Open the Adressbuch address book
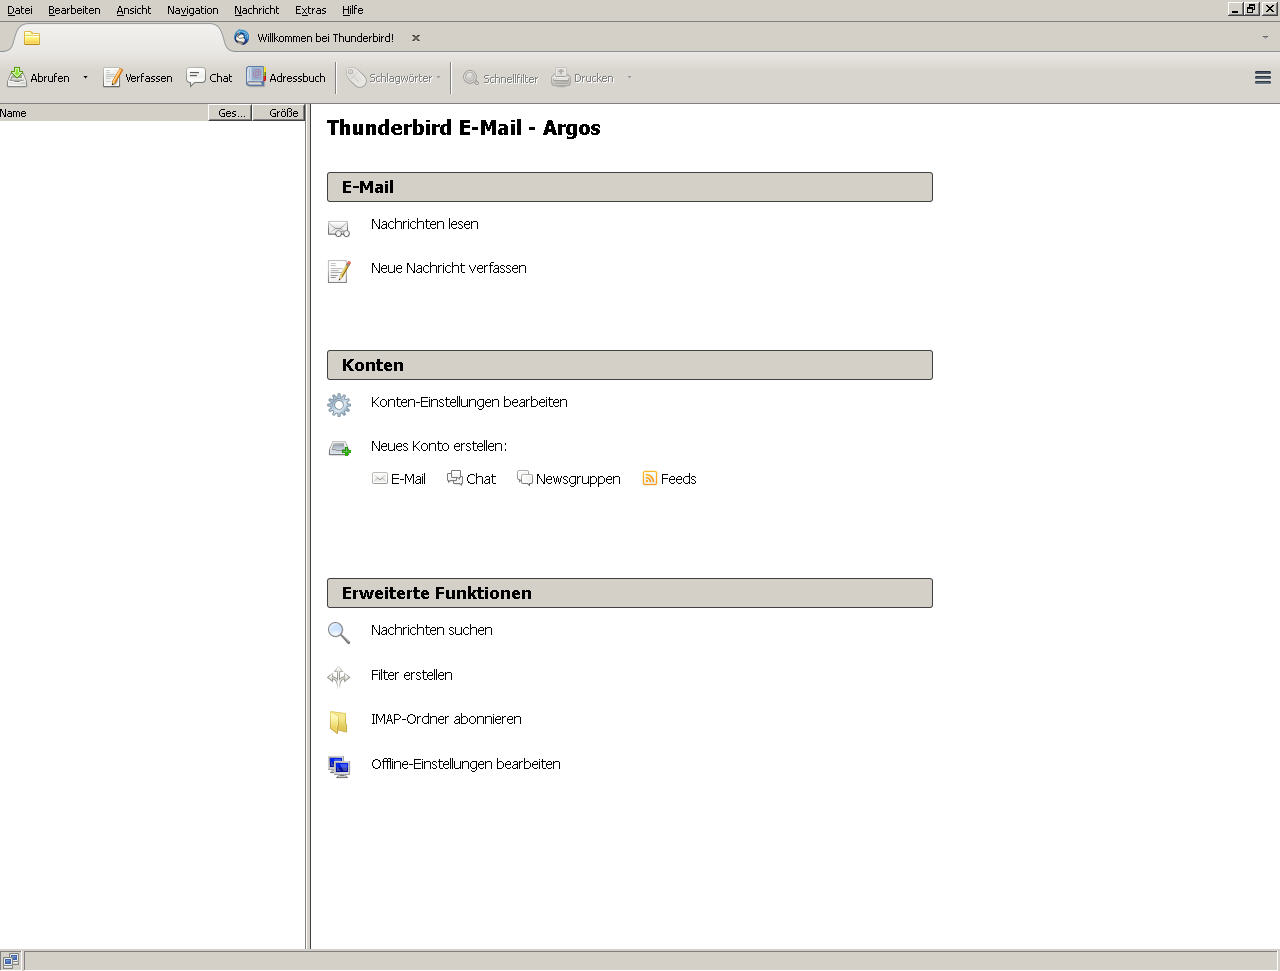This screenshot has height=971, width=1280. pos(286,77)
